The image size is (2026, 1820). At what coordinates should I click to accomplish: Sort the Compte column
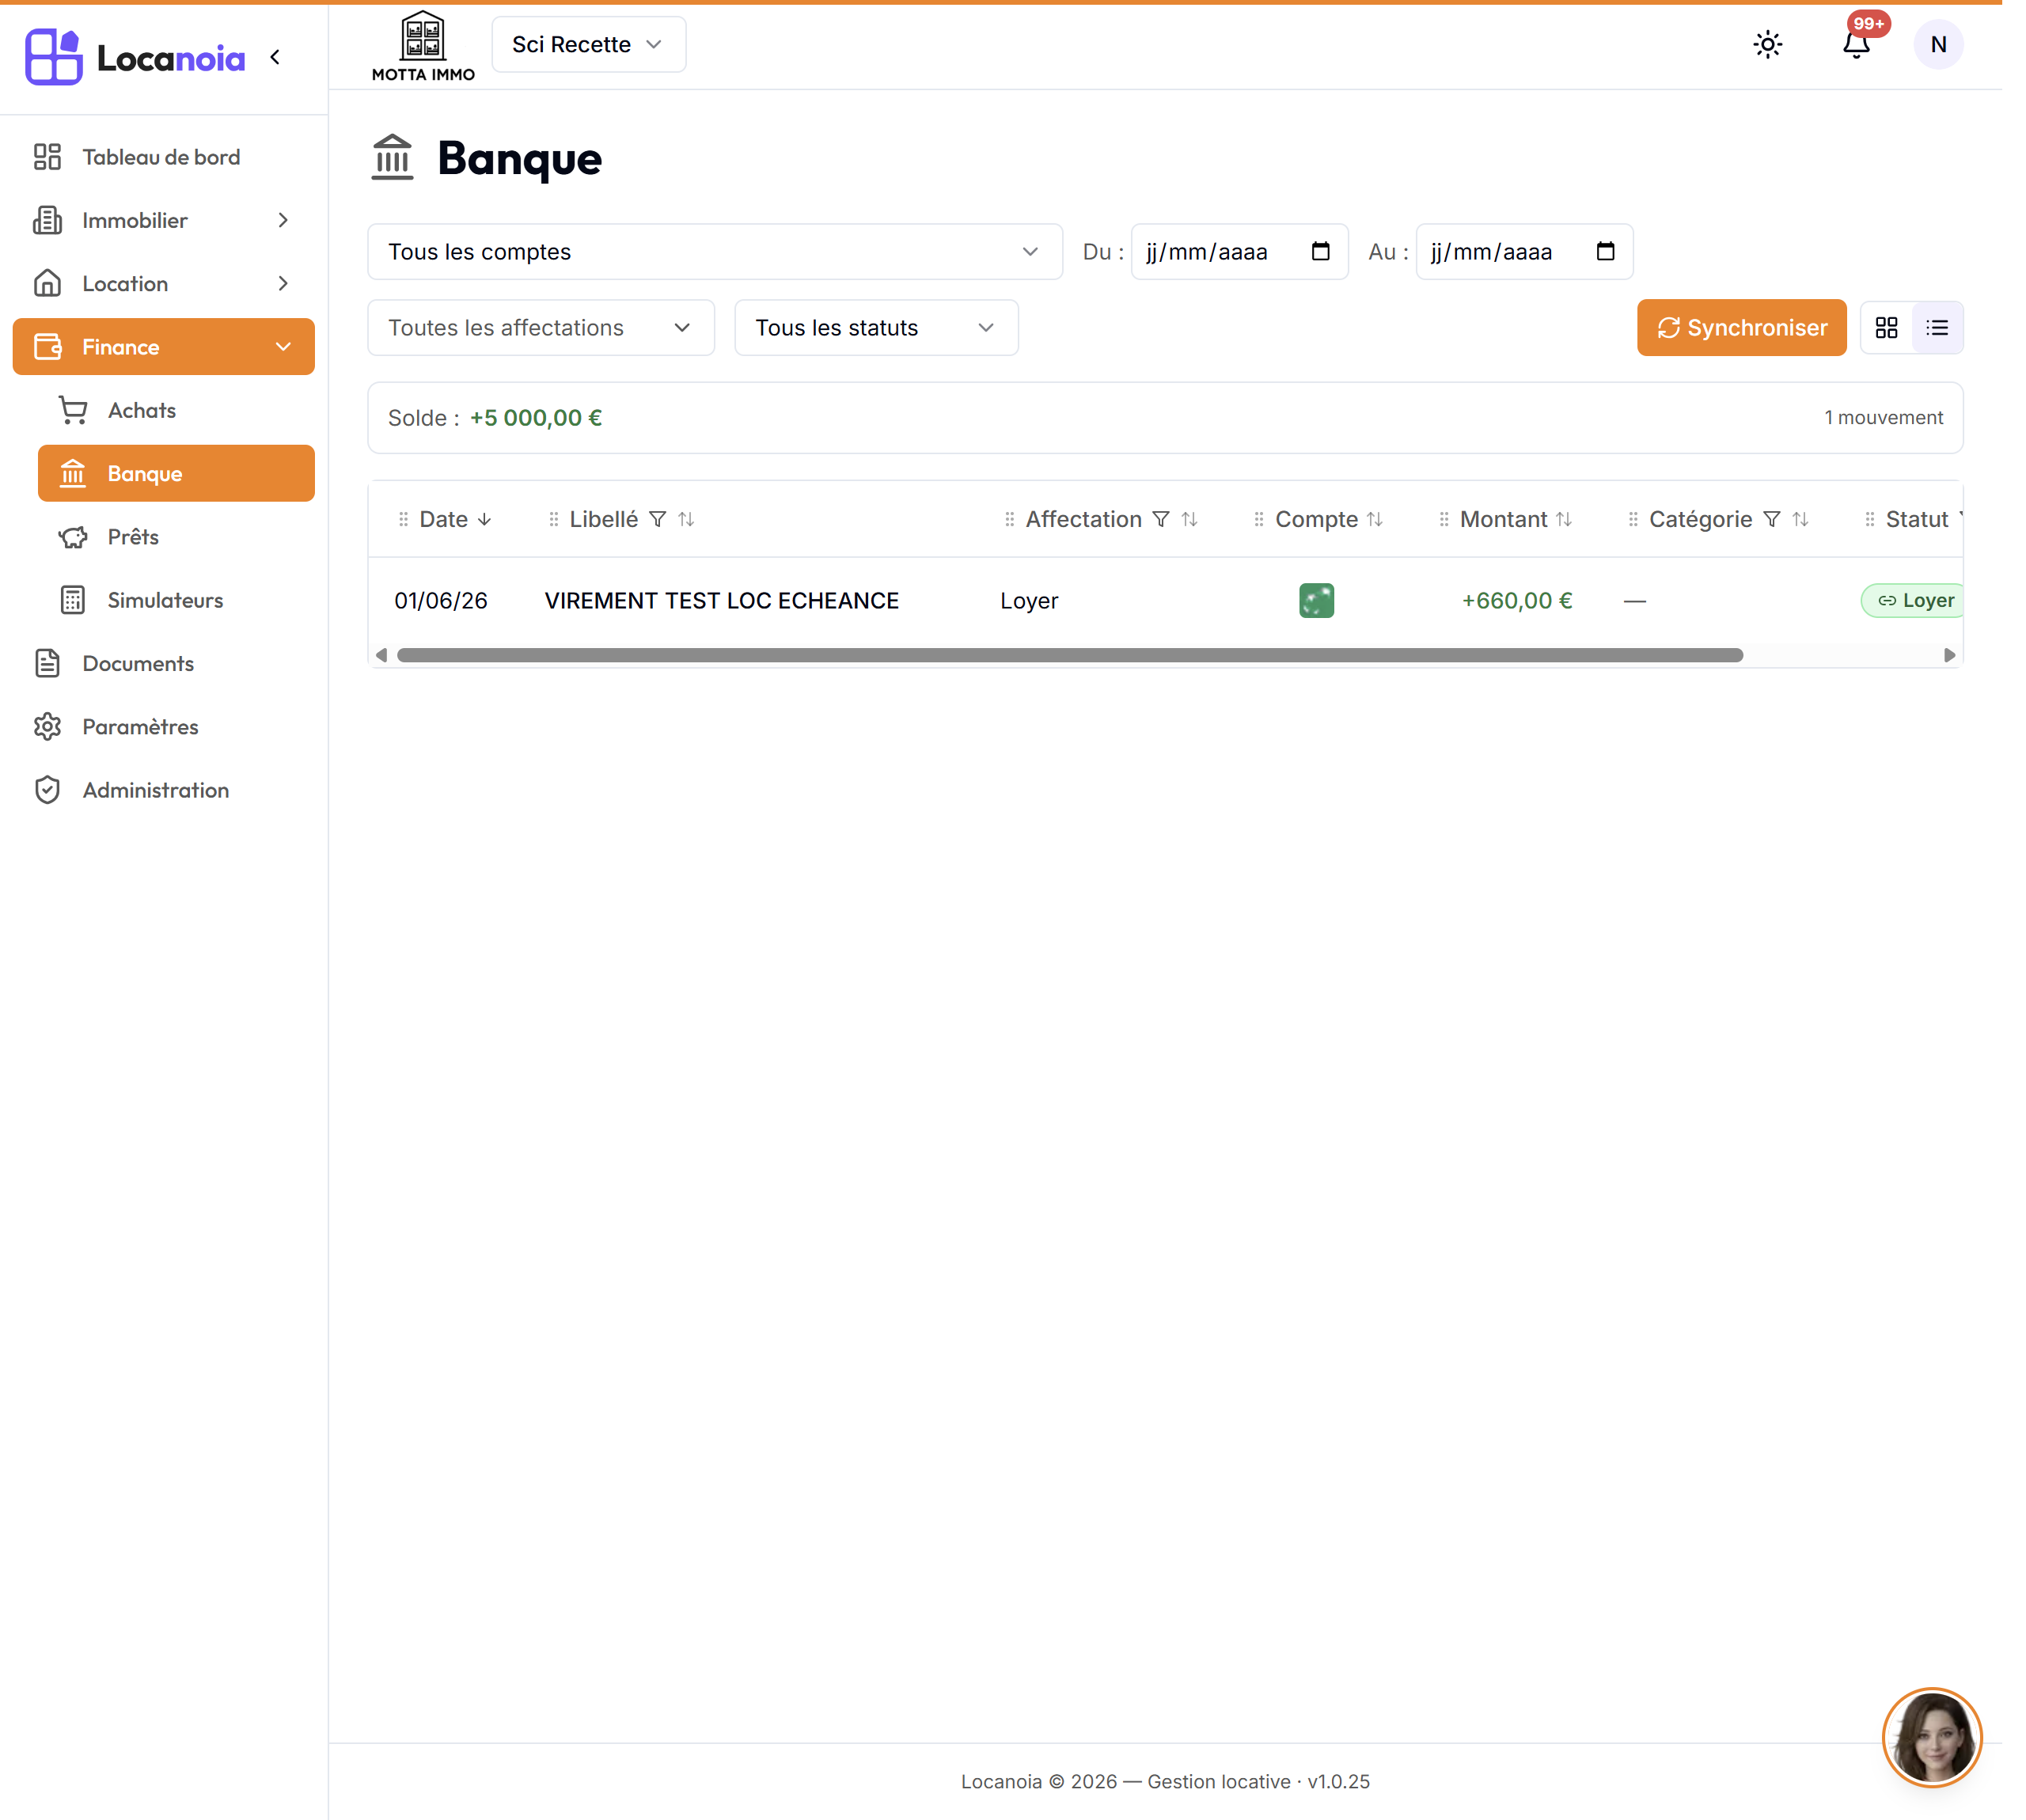1375,520
